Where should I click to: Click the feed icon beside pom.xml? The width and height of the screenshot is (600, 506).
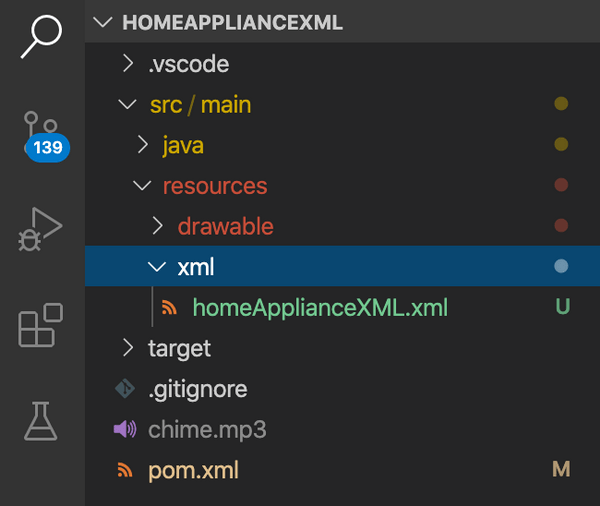(x=125, y=470)
